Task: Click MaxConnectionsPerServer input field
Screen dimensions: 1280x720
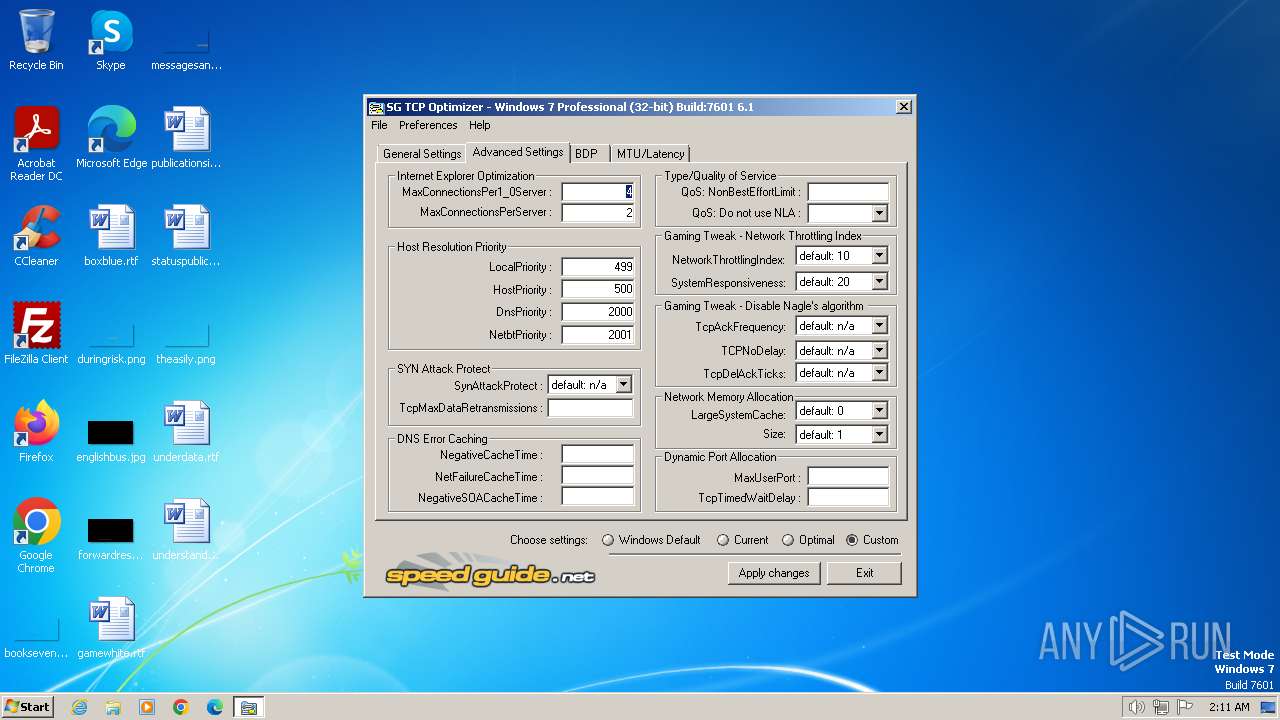Action: (x=598, y=213)
